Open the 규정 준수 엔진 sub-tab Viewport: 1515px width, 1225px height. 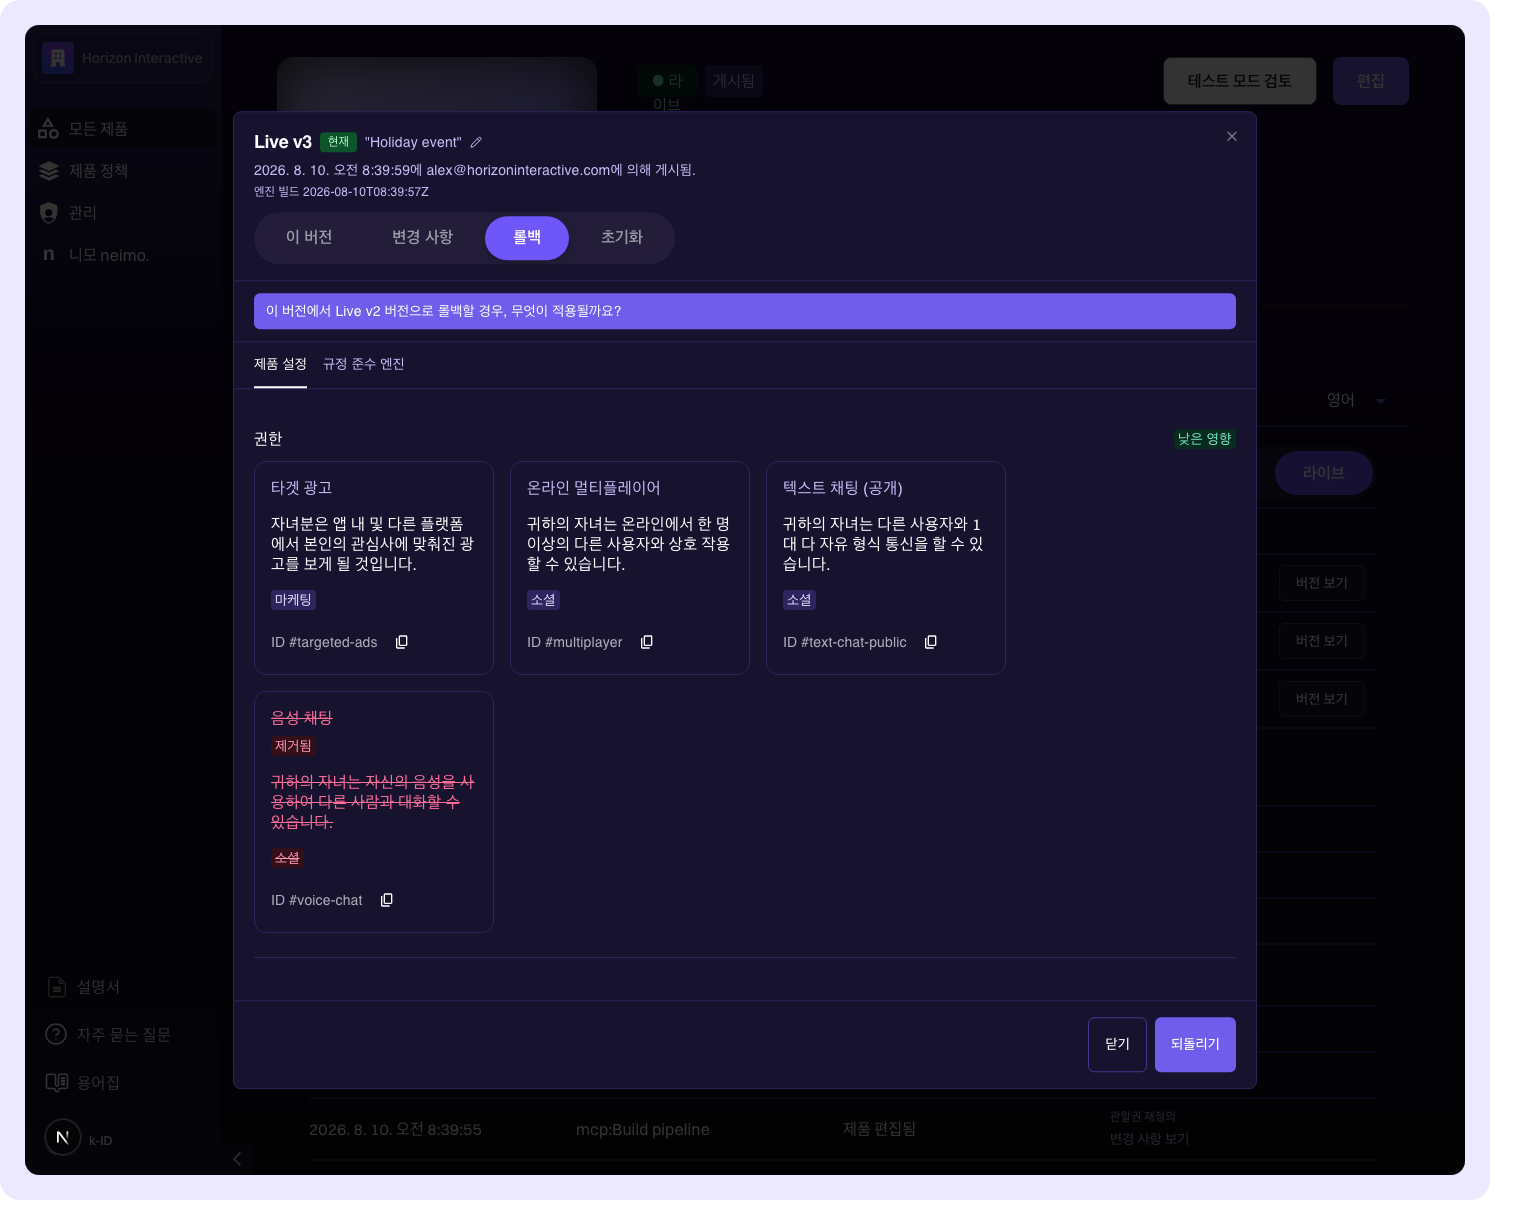click(364, 364)
